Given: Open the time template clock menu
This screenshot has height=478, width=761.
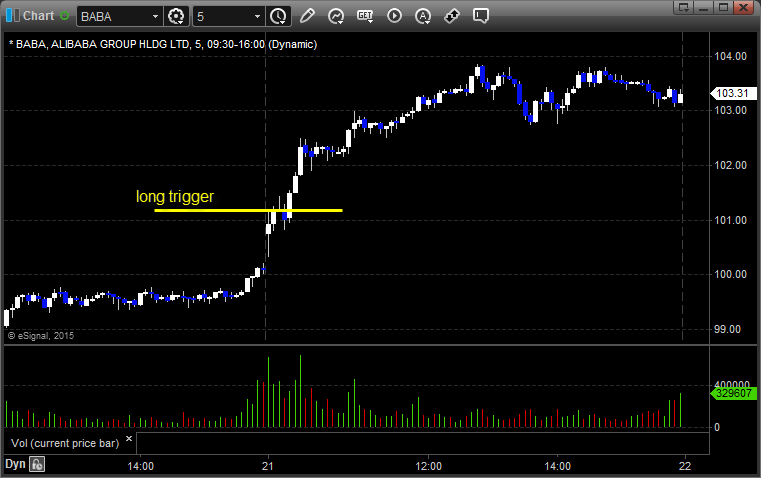Looking at the screenshot, I should point(278,16).
